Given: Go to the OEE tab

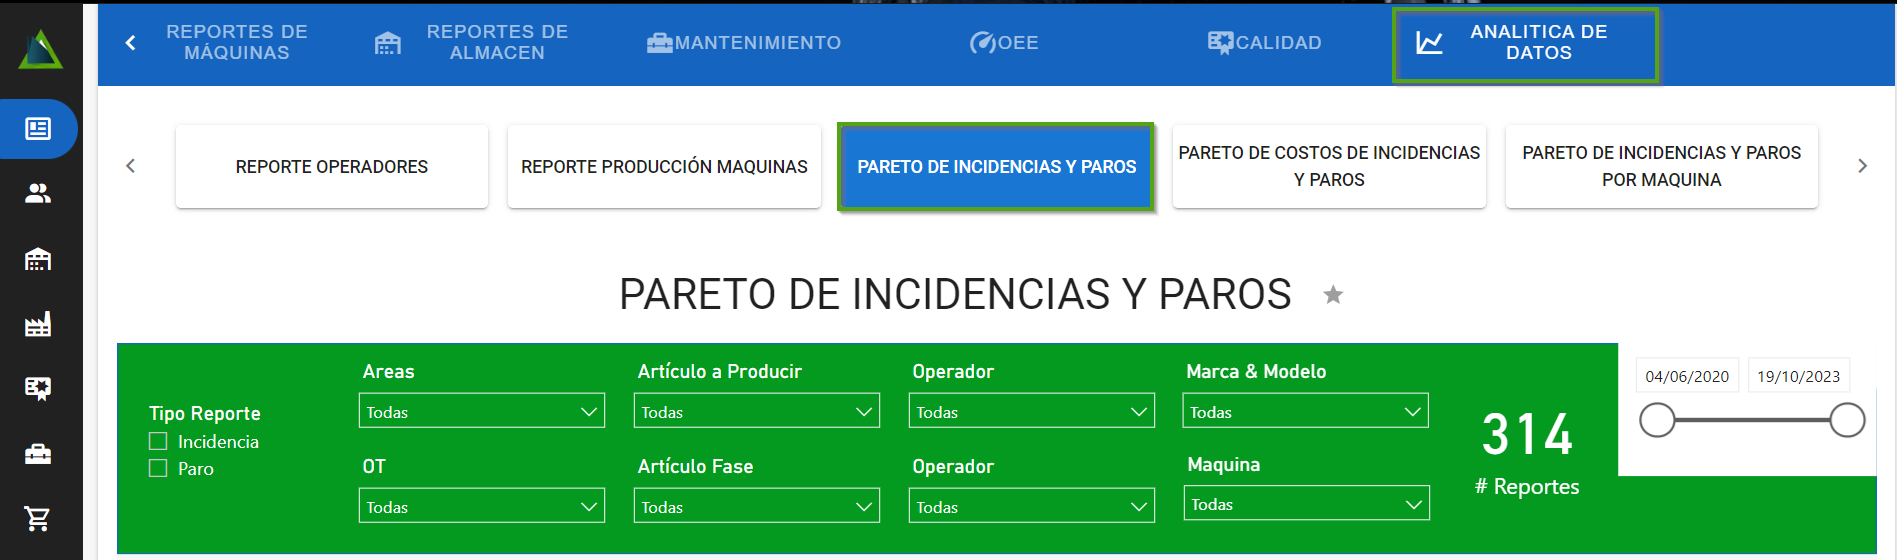Looking at the screenshot, I should [1004, 43].
